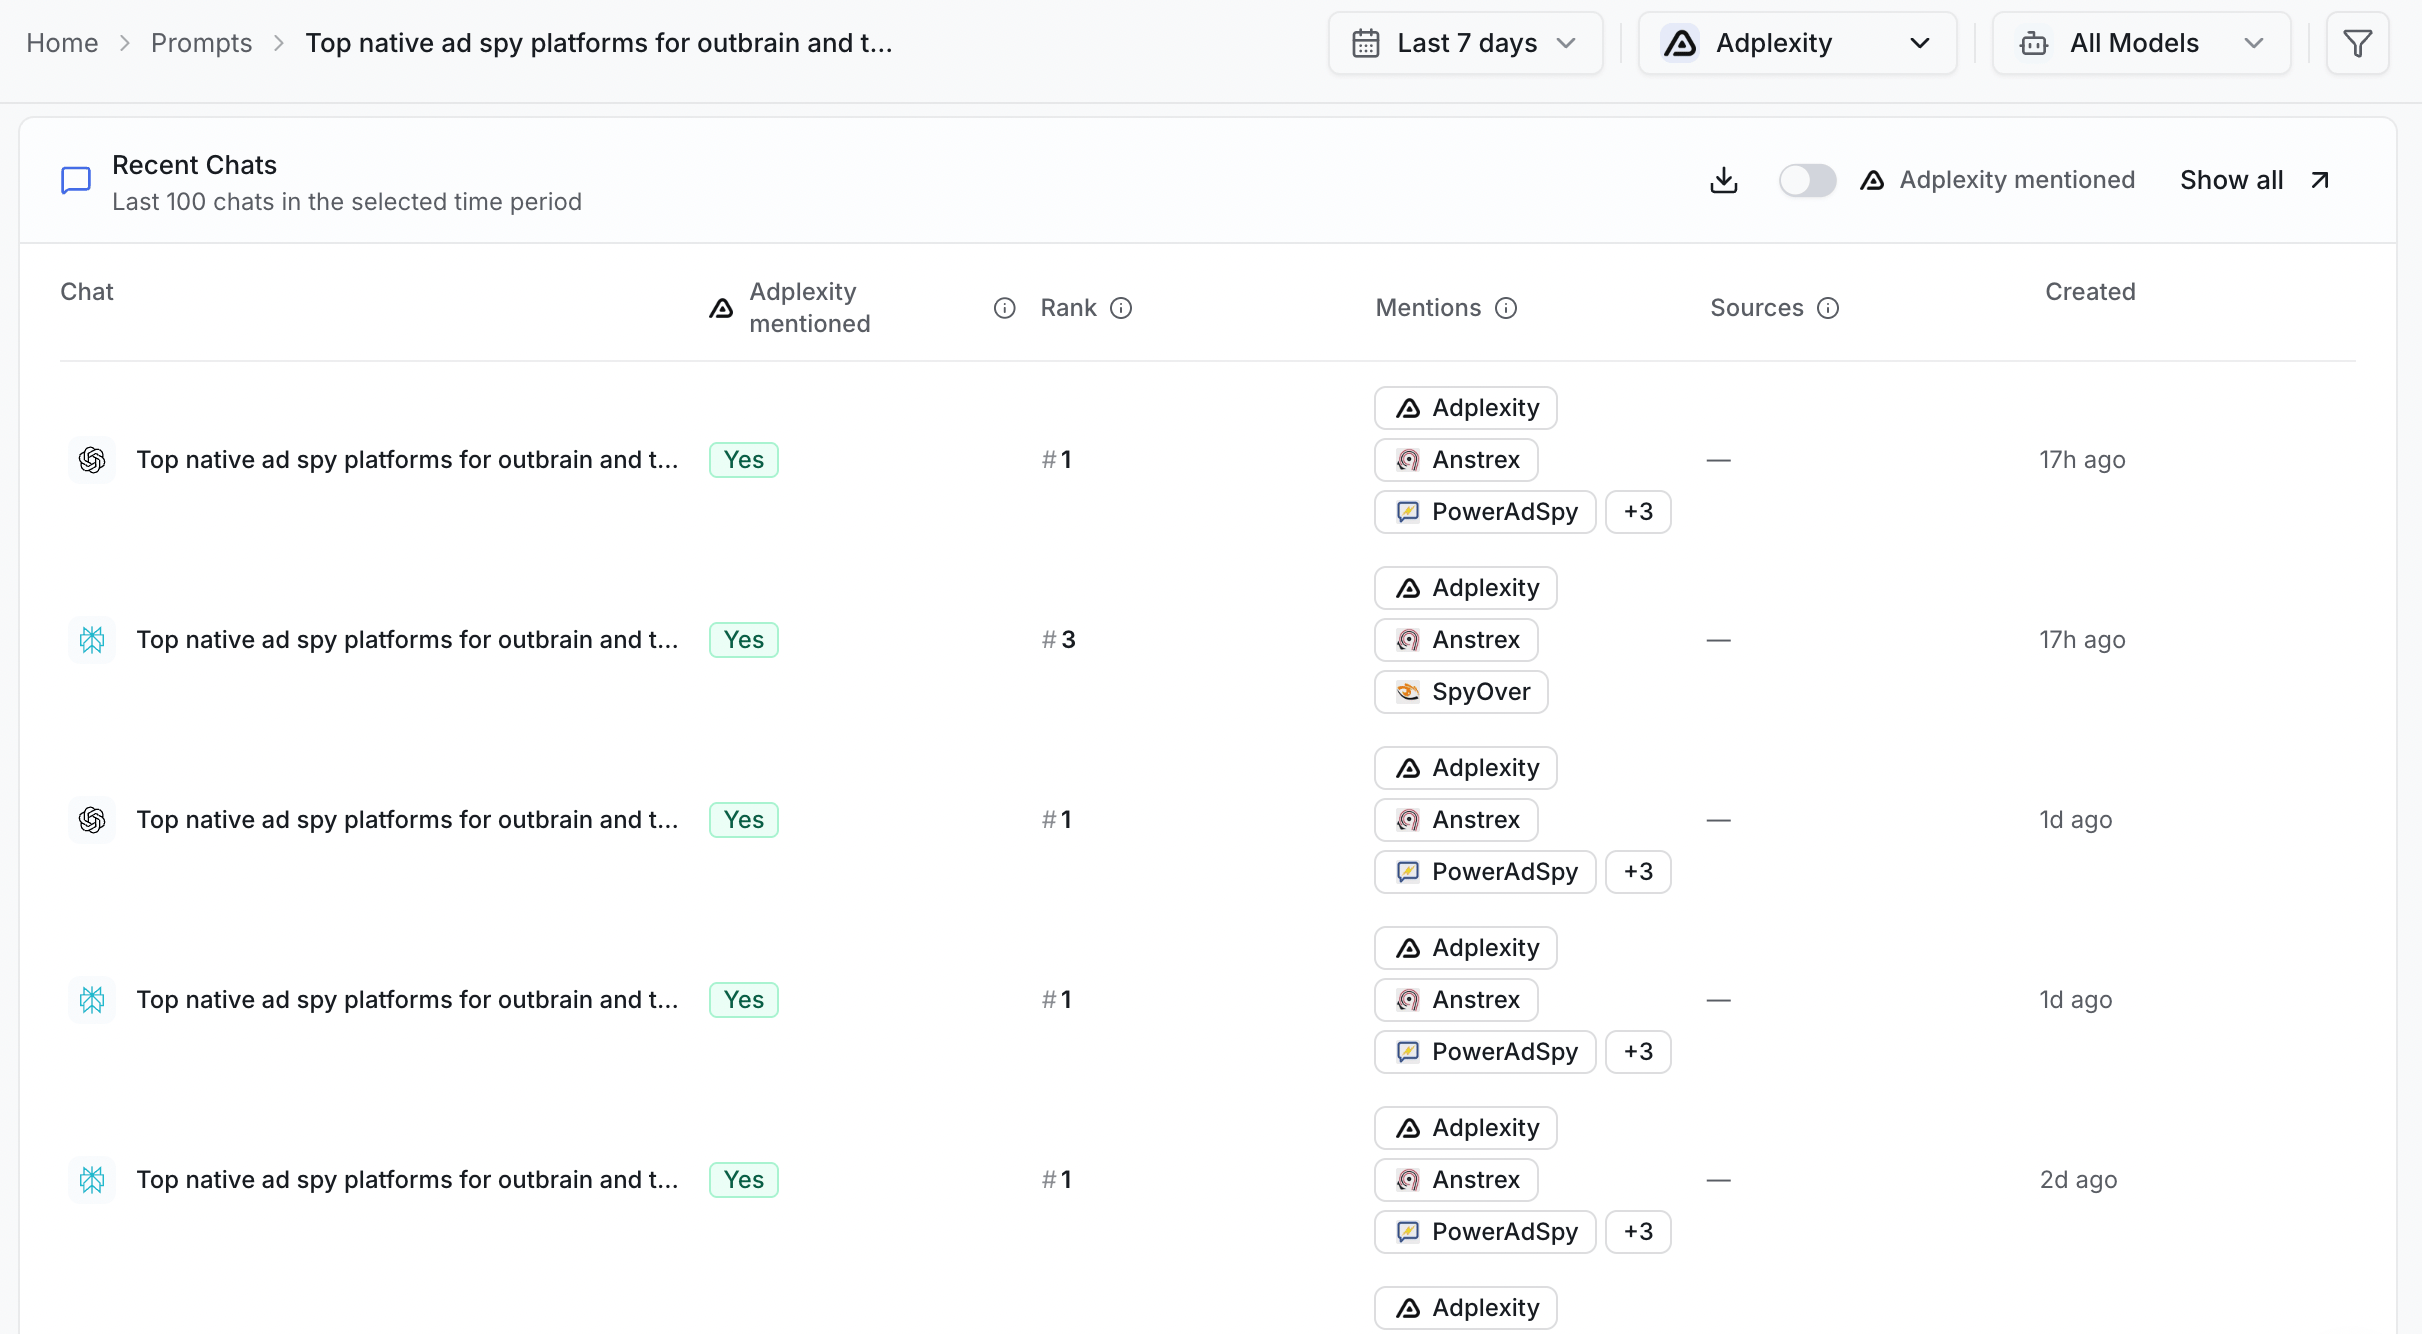Click the Adplexity mention tag in the first row

1465,408
